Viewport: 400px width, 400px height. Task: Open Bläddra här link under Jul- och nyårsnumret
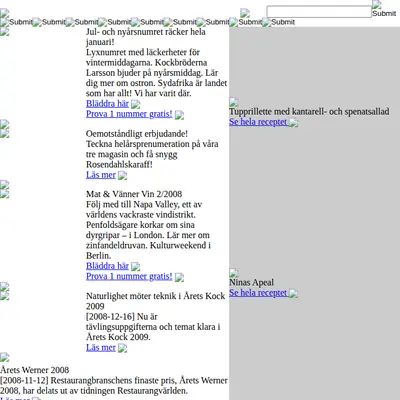tap(107, 104)
